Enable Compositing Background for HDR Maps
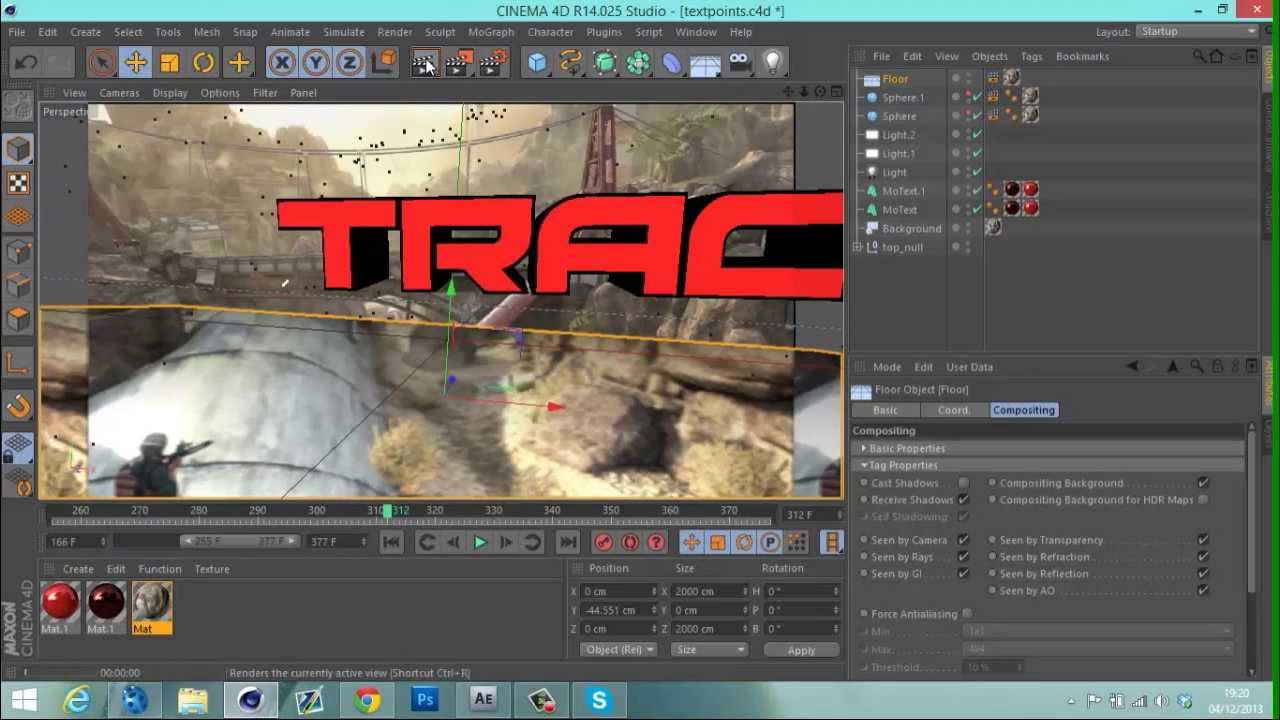This screenshot has height=720, width=1280. pyautogui.click(x=1203, y=500)
